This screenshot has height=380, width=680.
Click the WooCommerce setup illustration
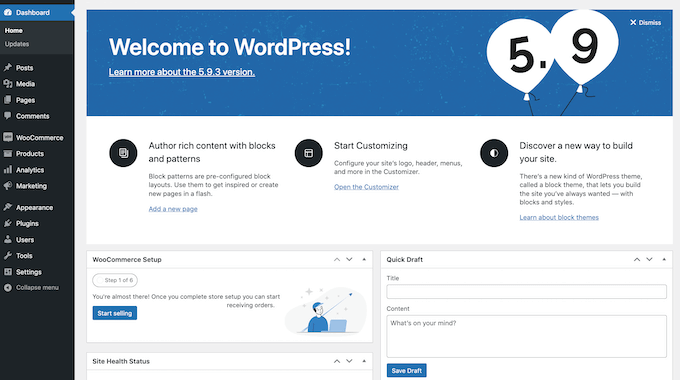(x=325, y=311)
